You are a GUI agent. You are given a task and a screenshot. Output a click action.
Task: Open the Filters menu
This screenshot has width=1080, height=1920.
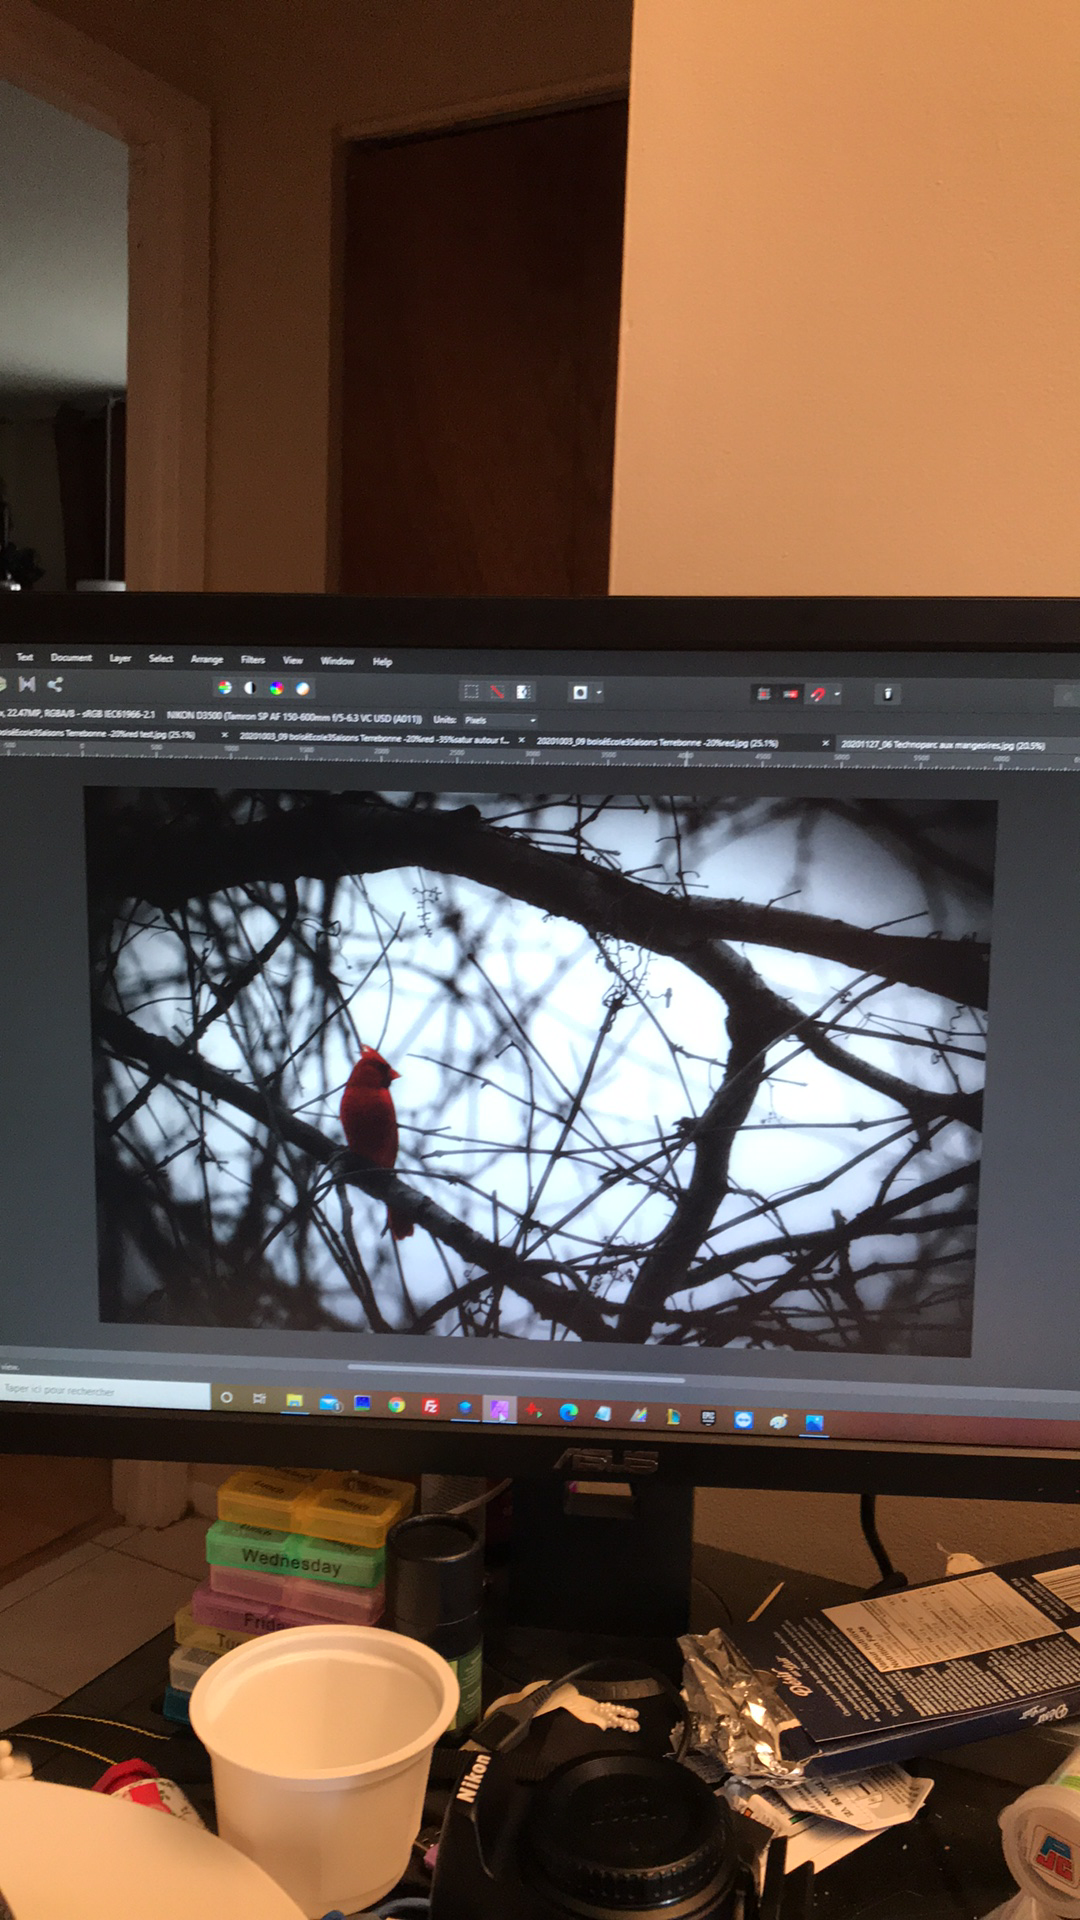pos(253,659)
